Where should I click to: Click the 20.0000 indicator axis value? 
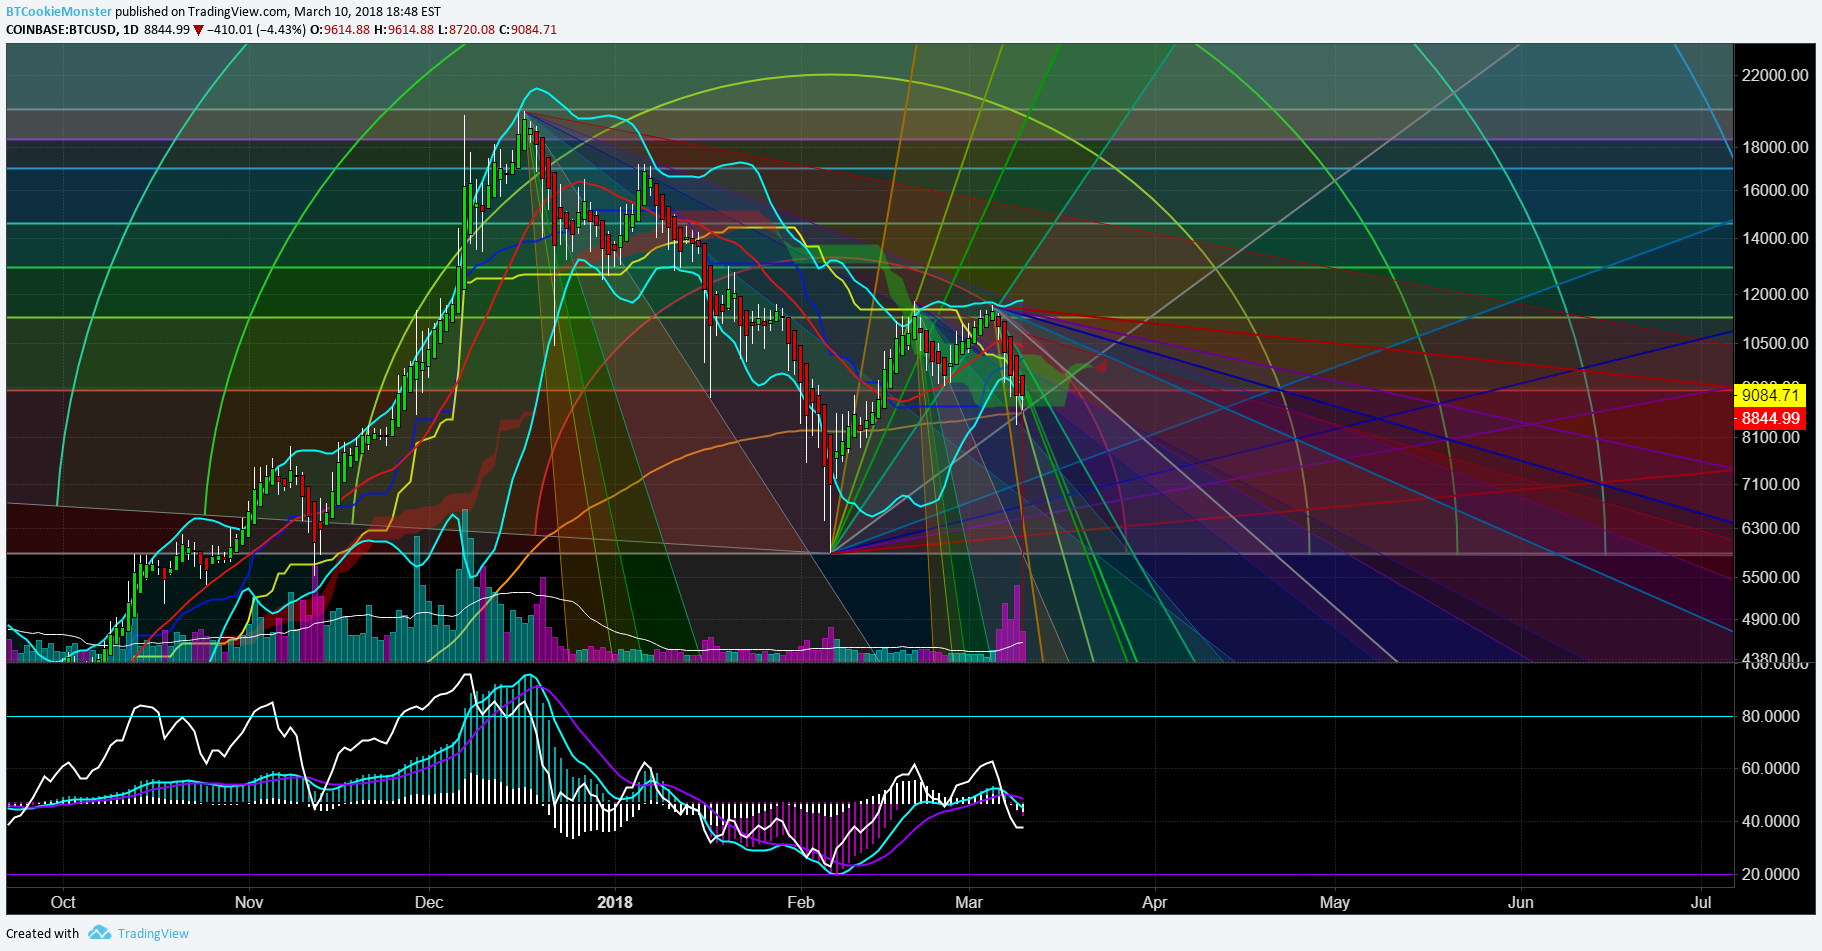point(1770,874)
